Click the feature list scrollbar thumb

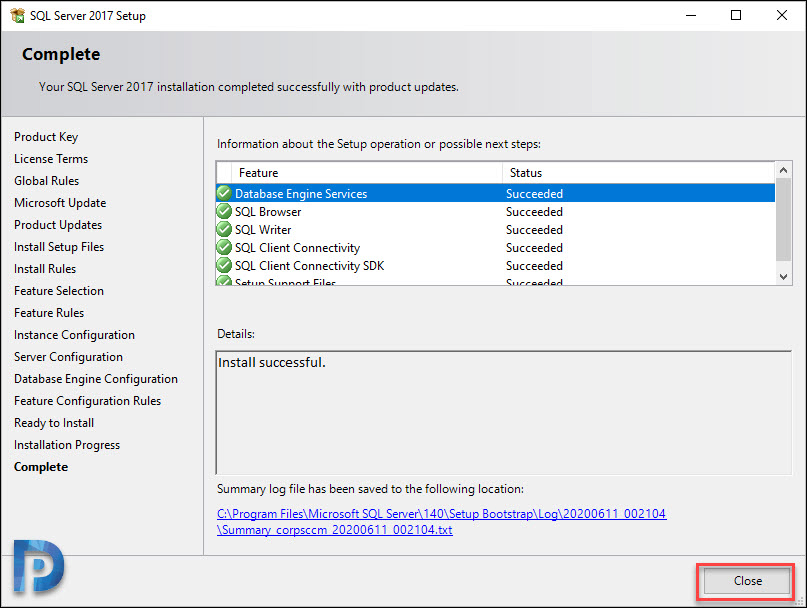(x=783, y=219)
